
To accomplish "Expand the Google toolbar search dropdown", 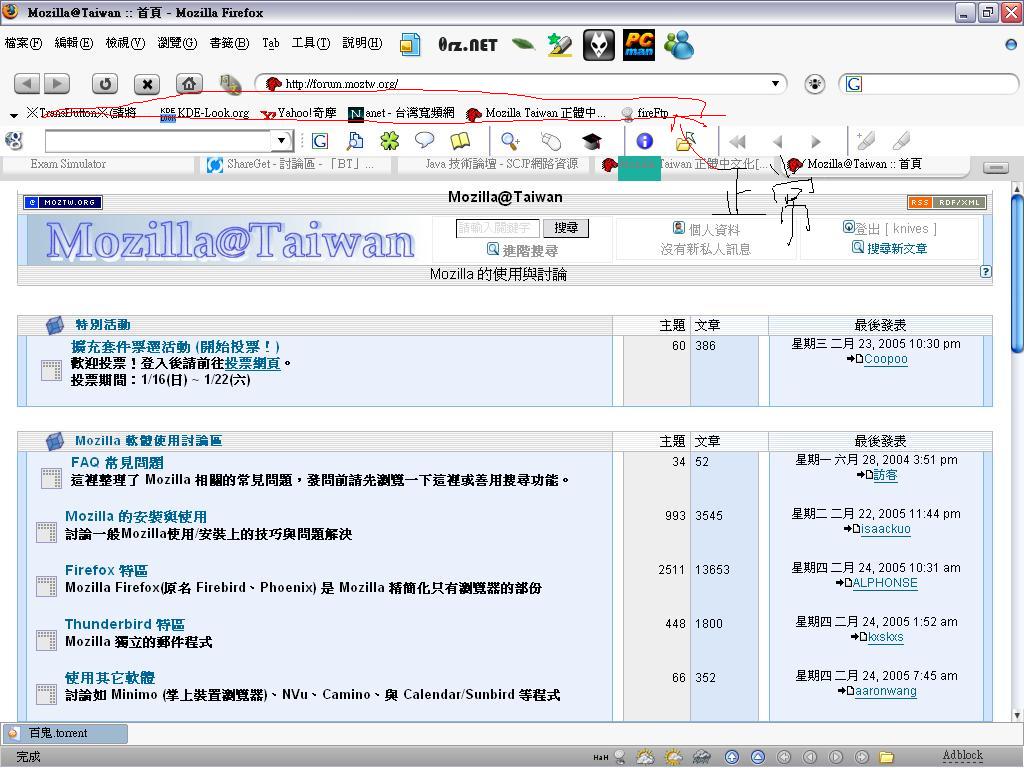I will (x=281, y=141).
